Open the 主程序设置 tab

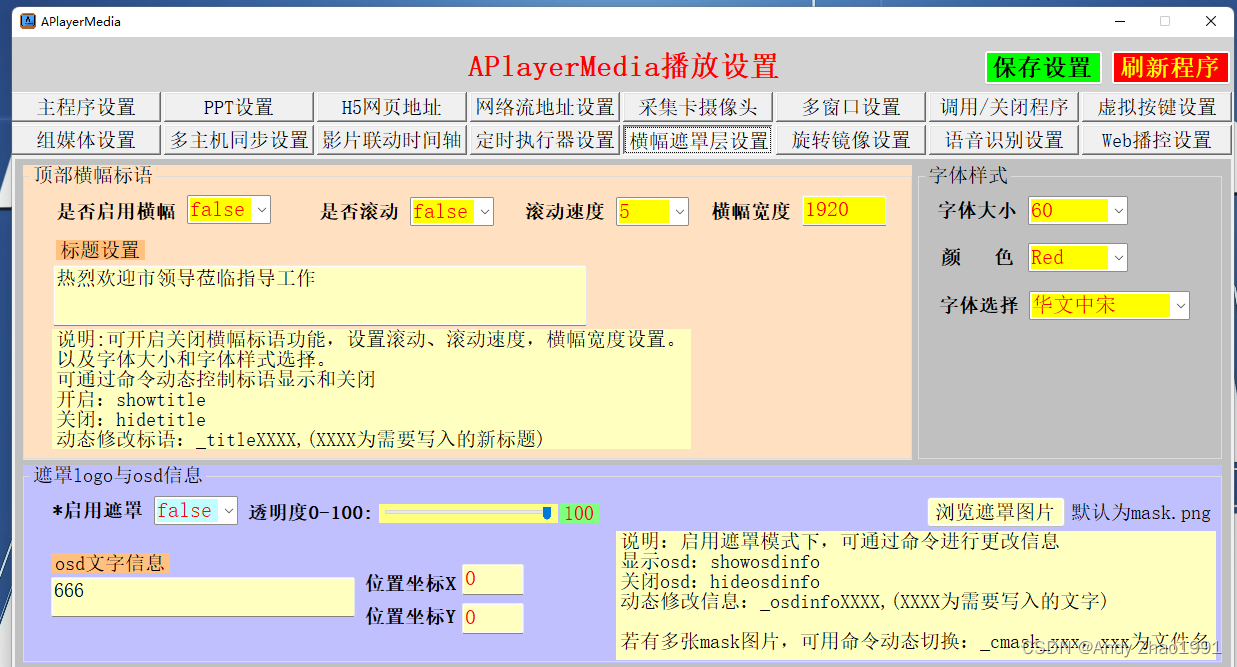click(86, 107)
